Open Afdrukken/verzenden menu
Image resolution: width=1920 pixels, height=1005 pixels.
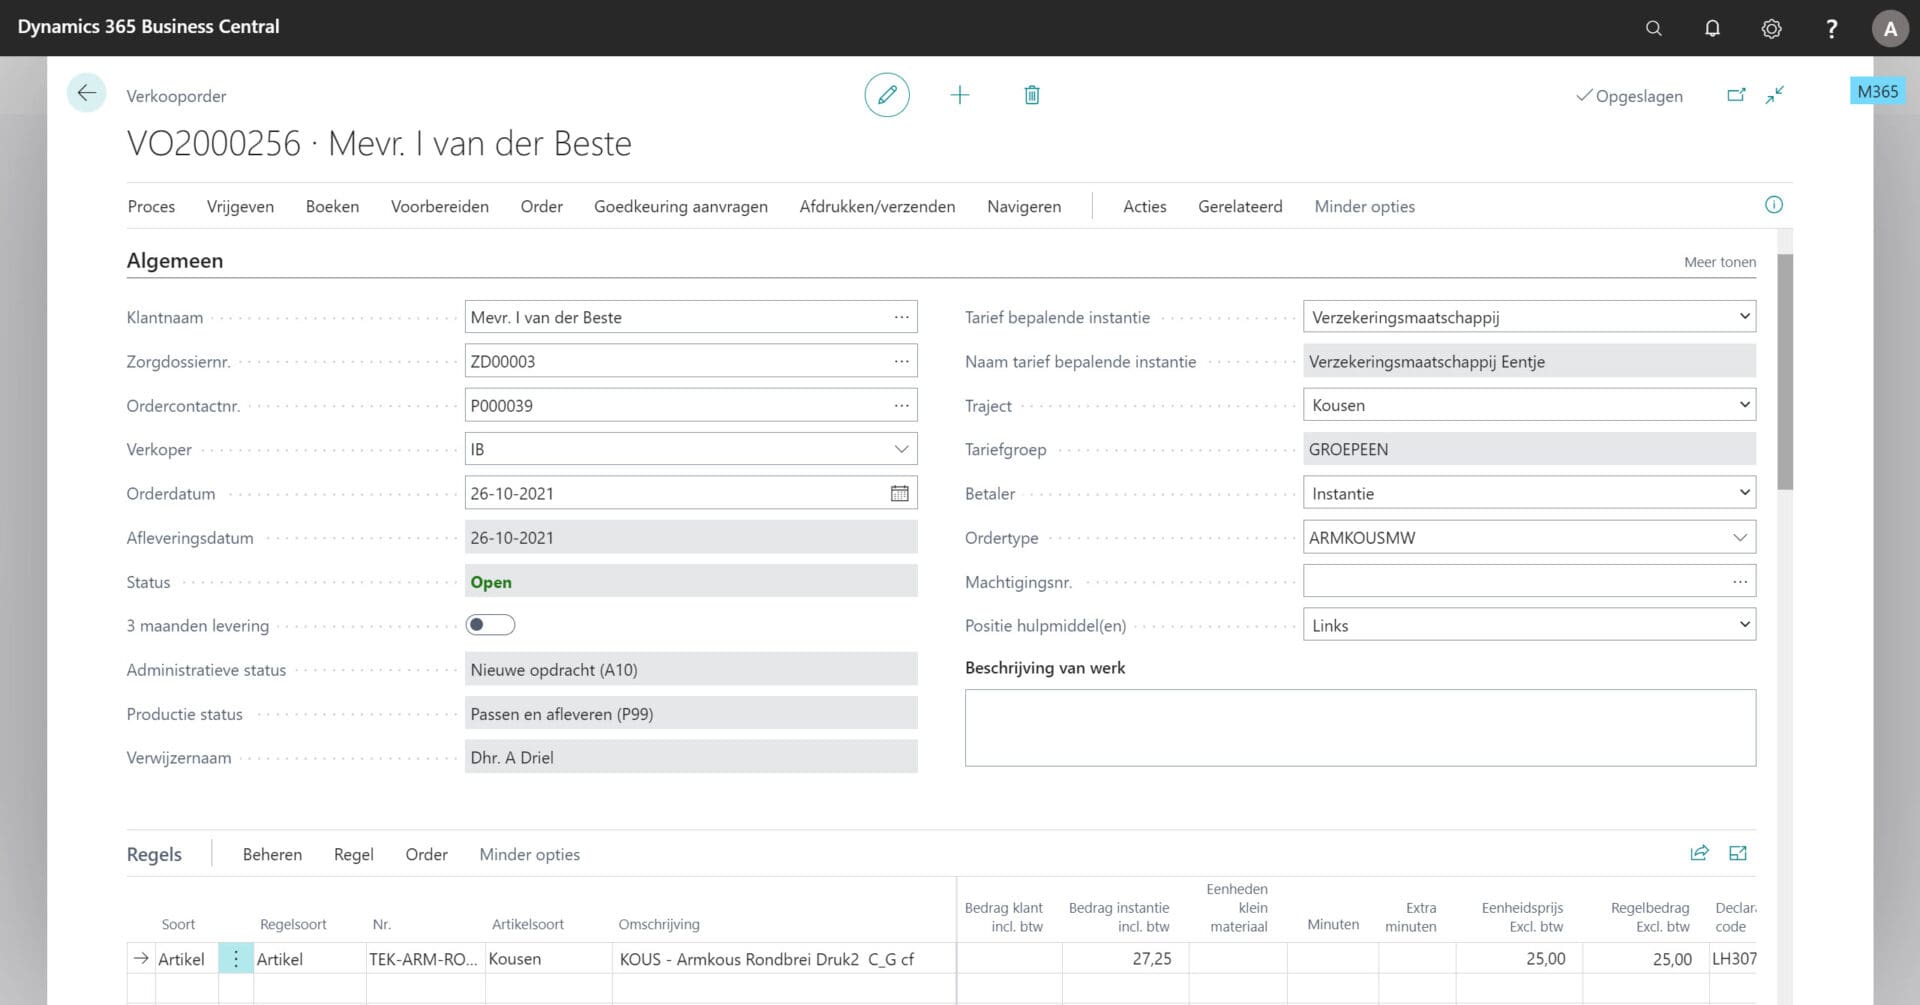[x=877, y=206]
